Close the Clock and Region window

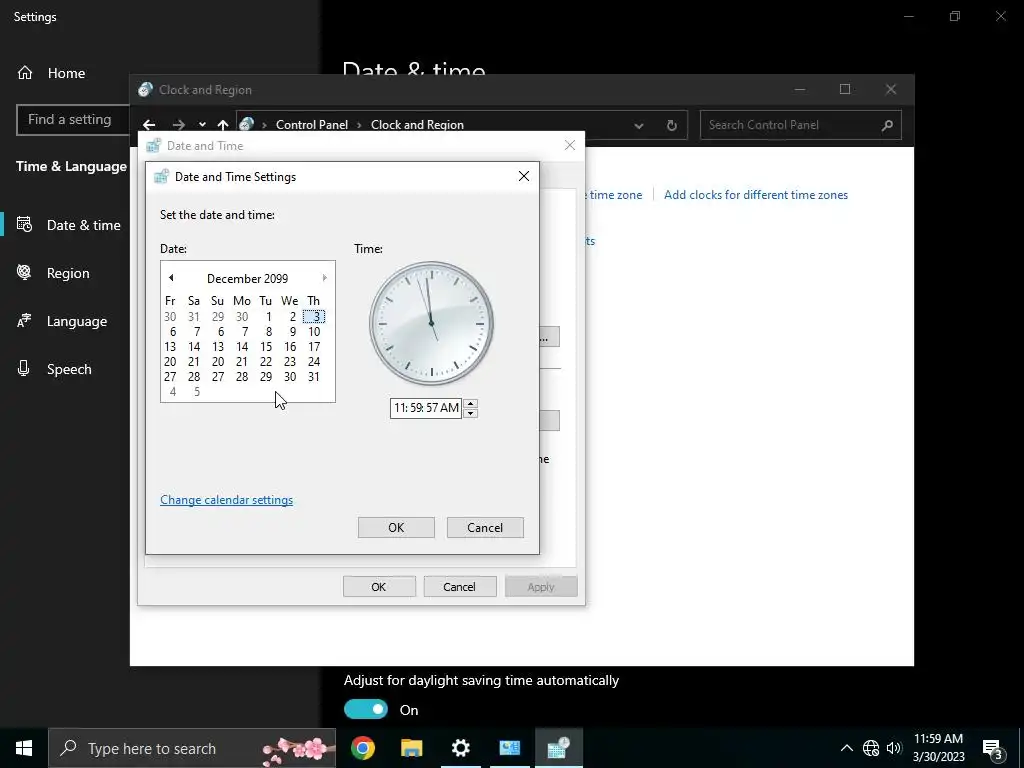(891, 89)
